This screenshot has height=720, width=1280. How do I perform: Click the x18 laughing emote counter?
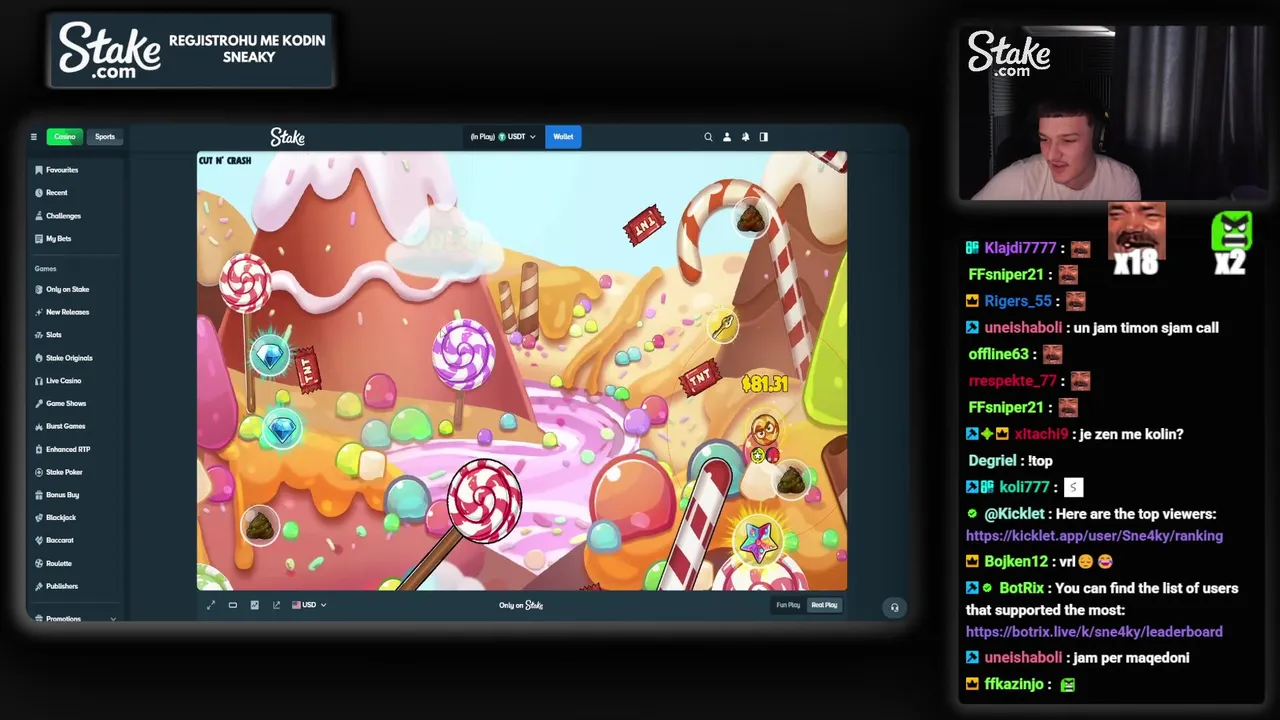[x=1136, y=239]
